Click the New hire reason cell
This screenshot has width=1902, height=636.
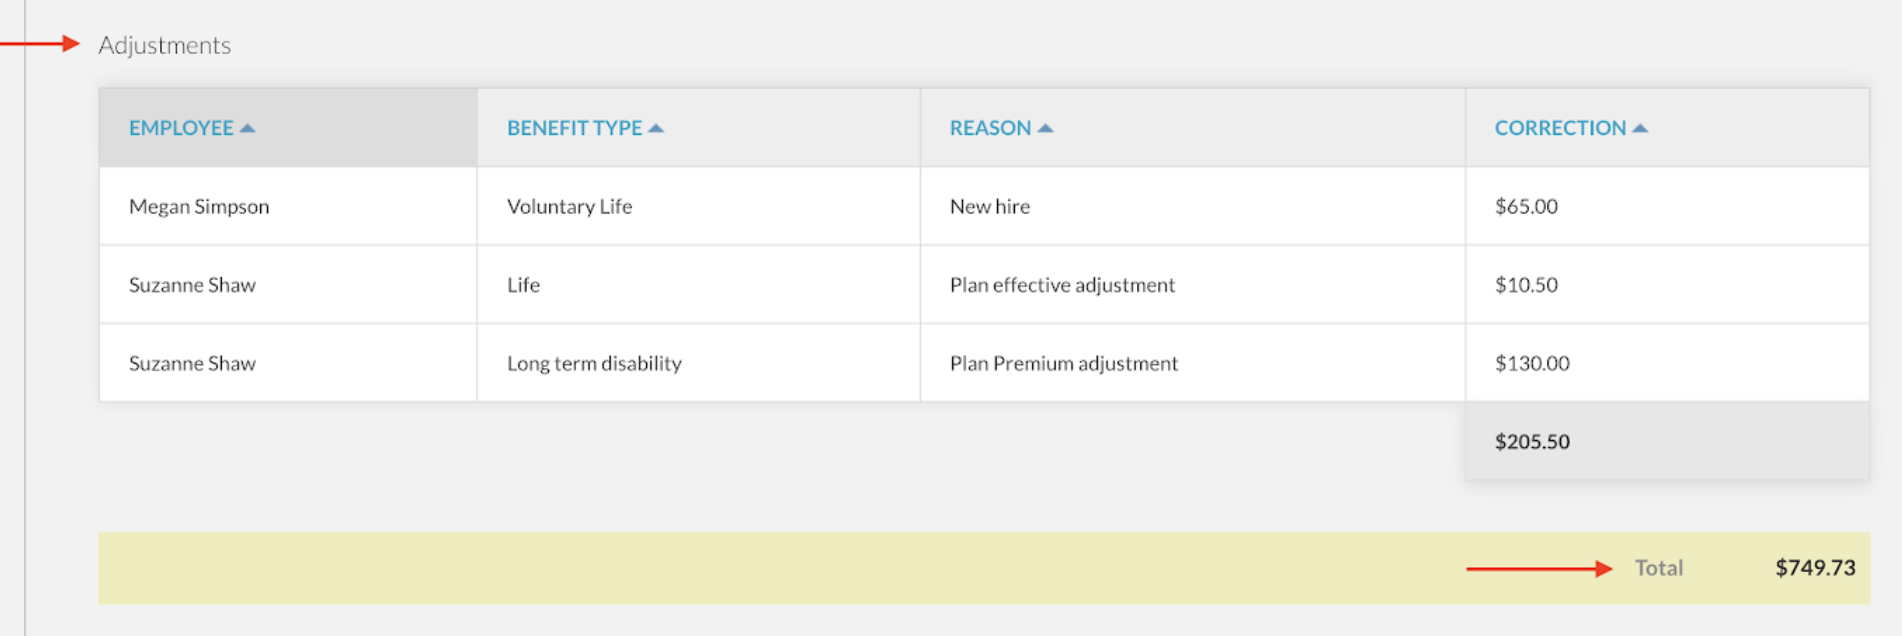coord(1193,206)
